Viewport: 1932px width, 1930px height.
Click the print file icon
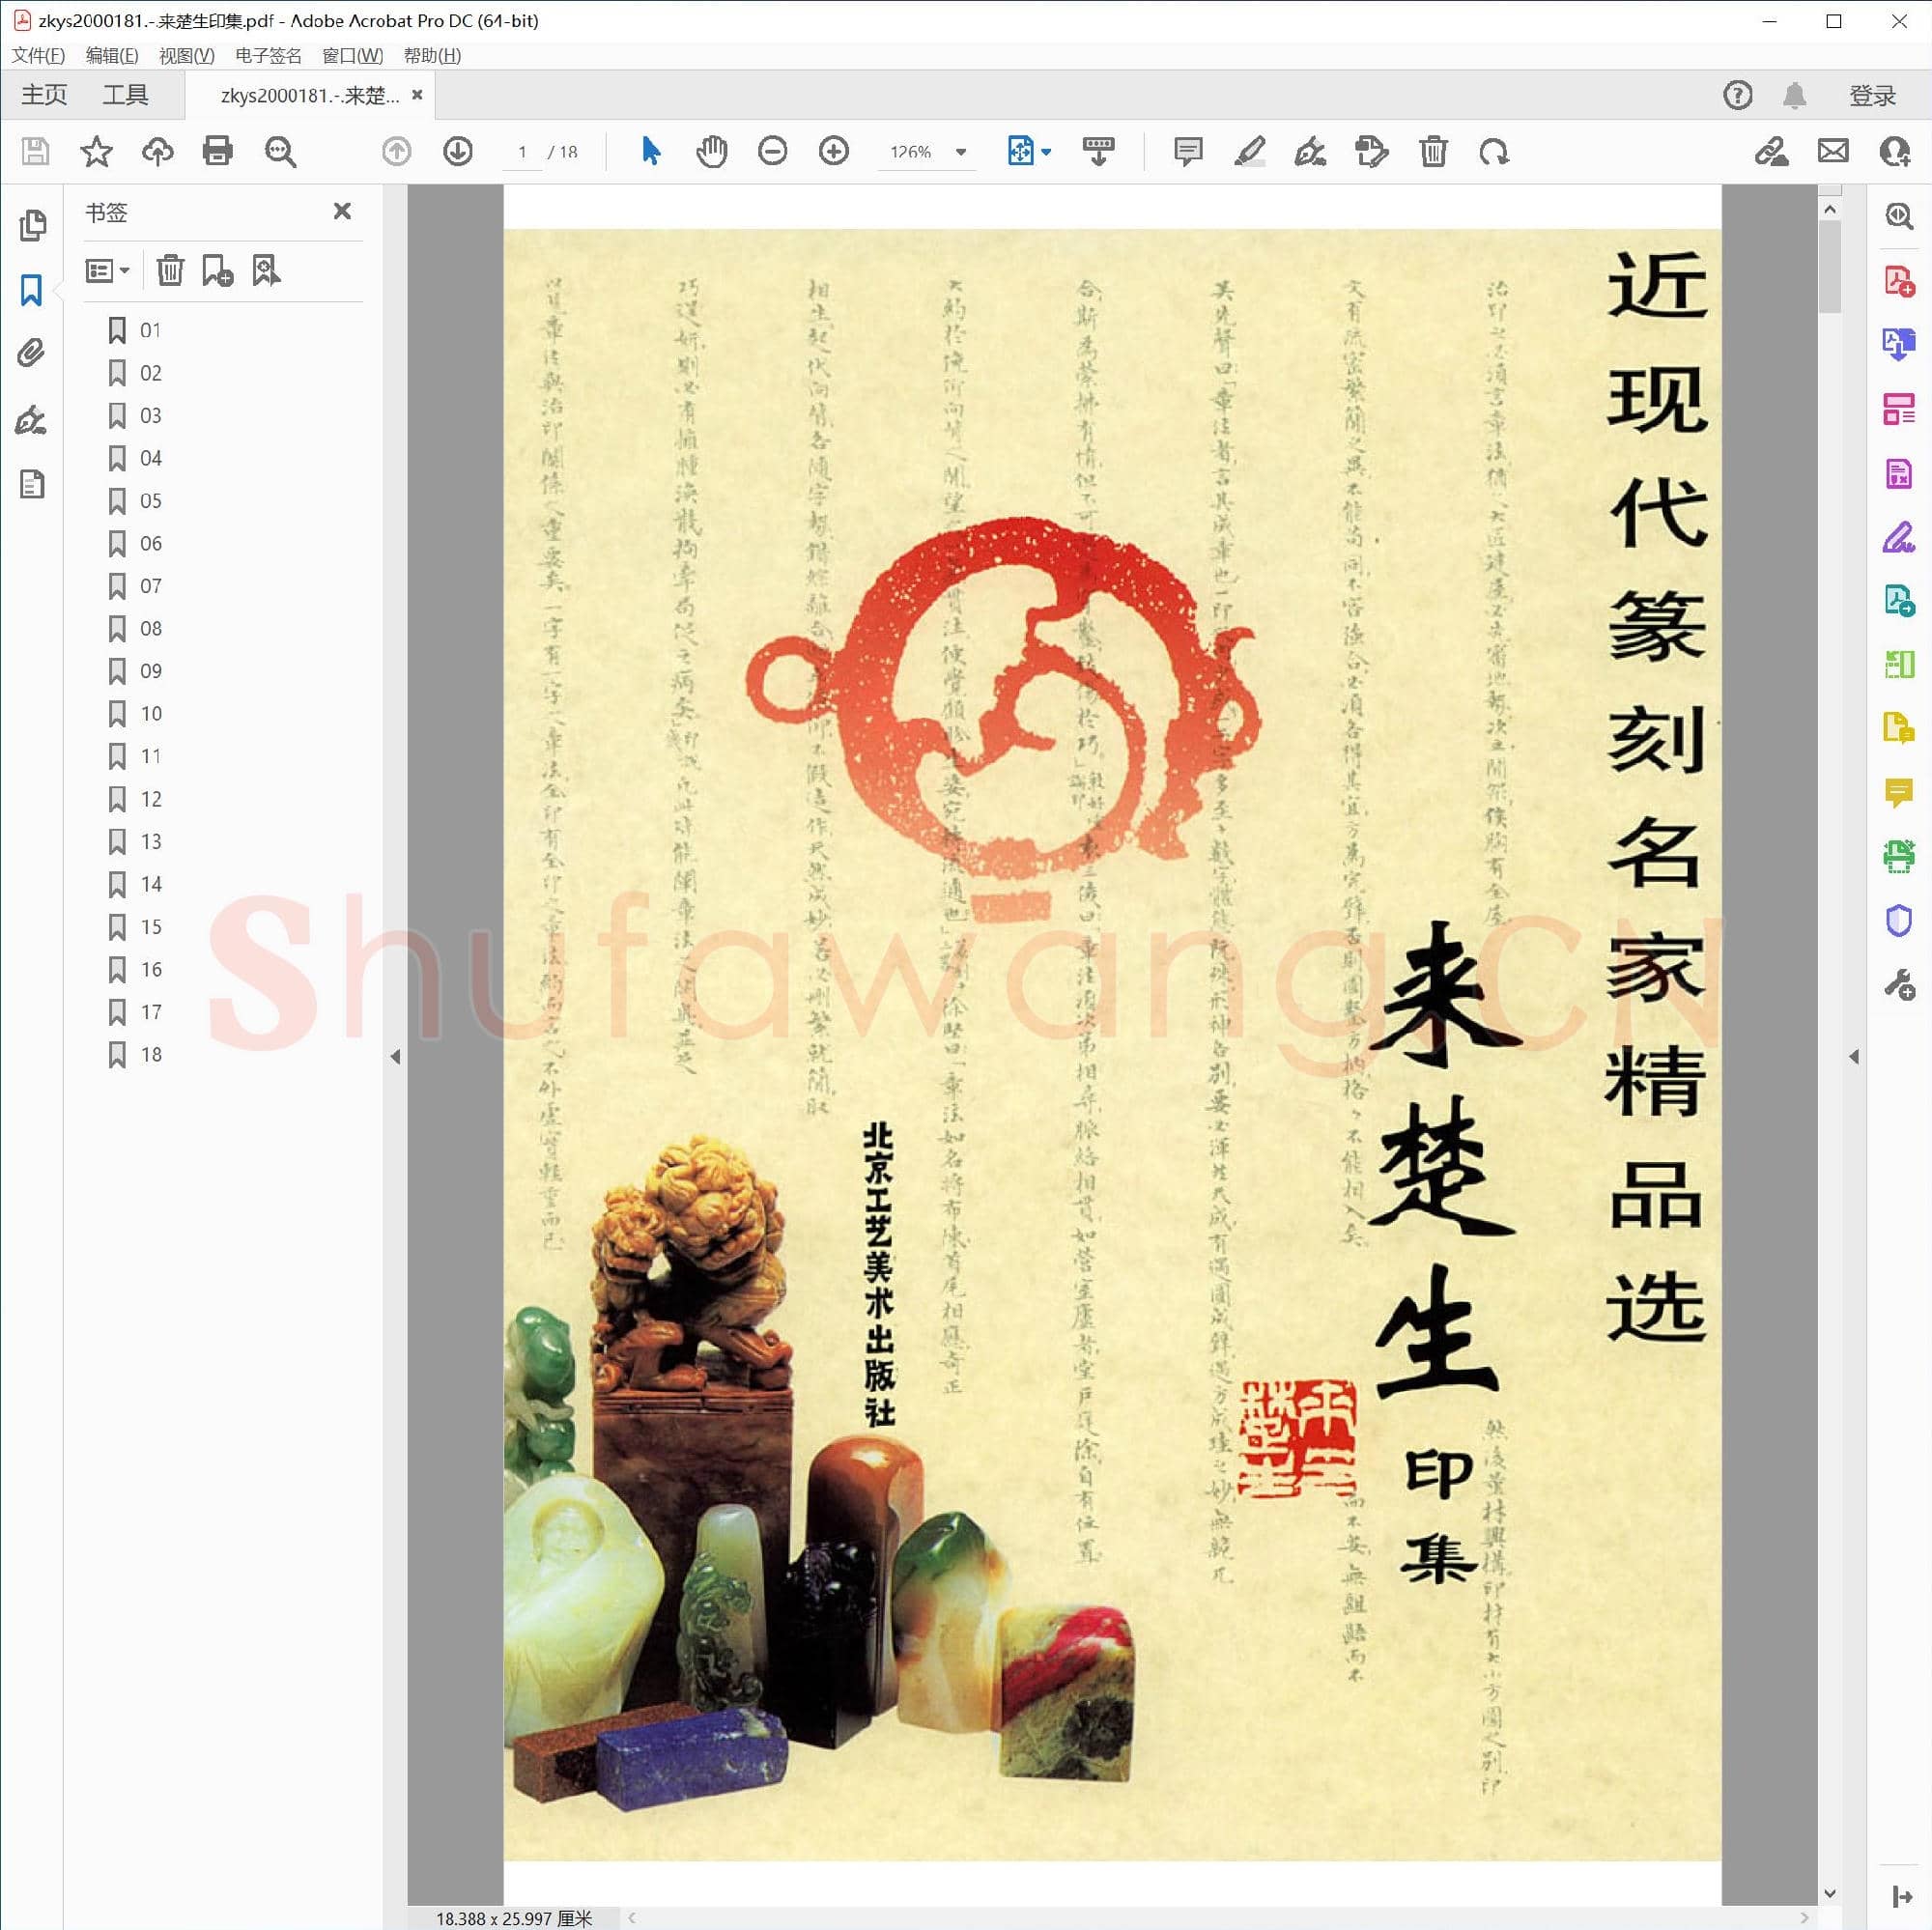coord(217,152)
